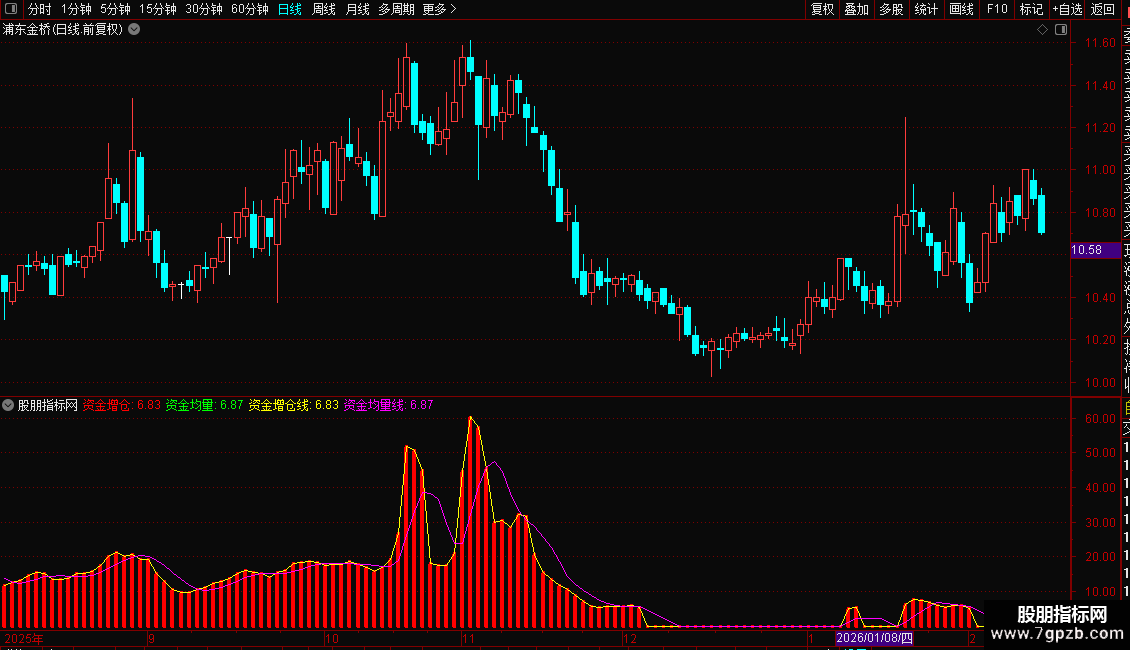
Task: Click the 11.60 price axis value
Action: click(1100, 43)
